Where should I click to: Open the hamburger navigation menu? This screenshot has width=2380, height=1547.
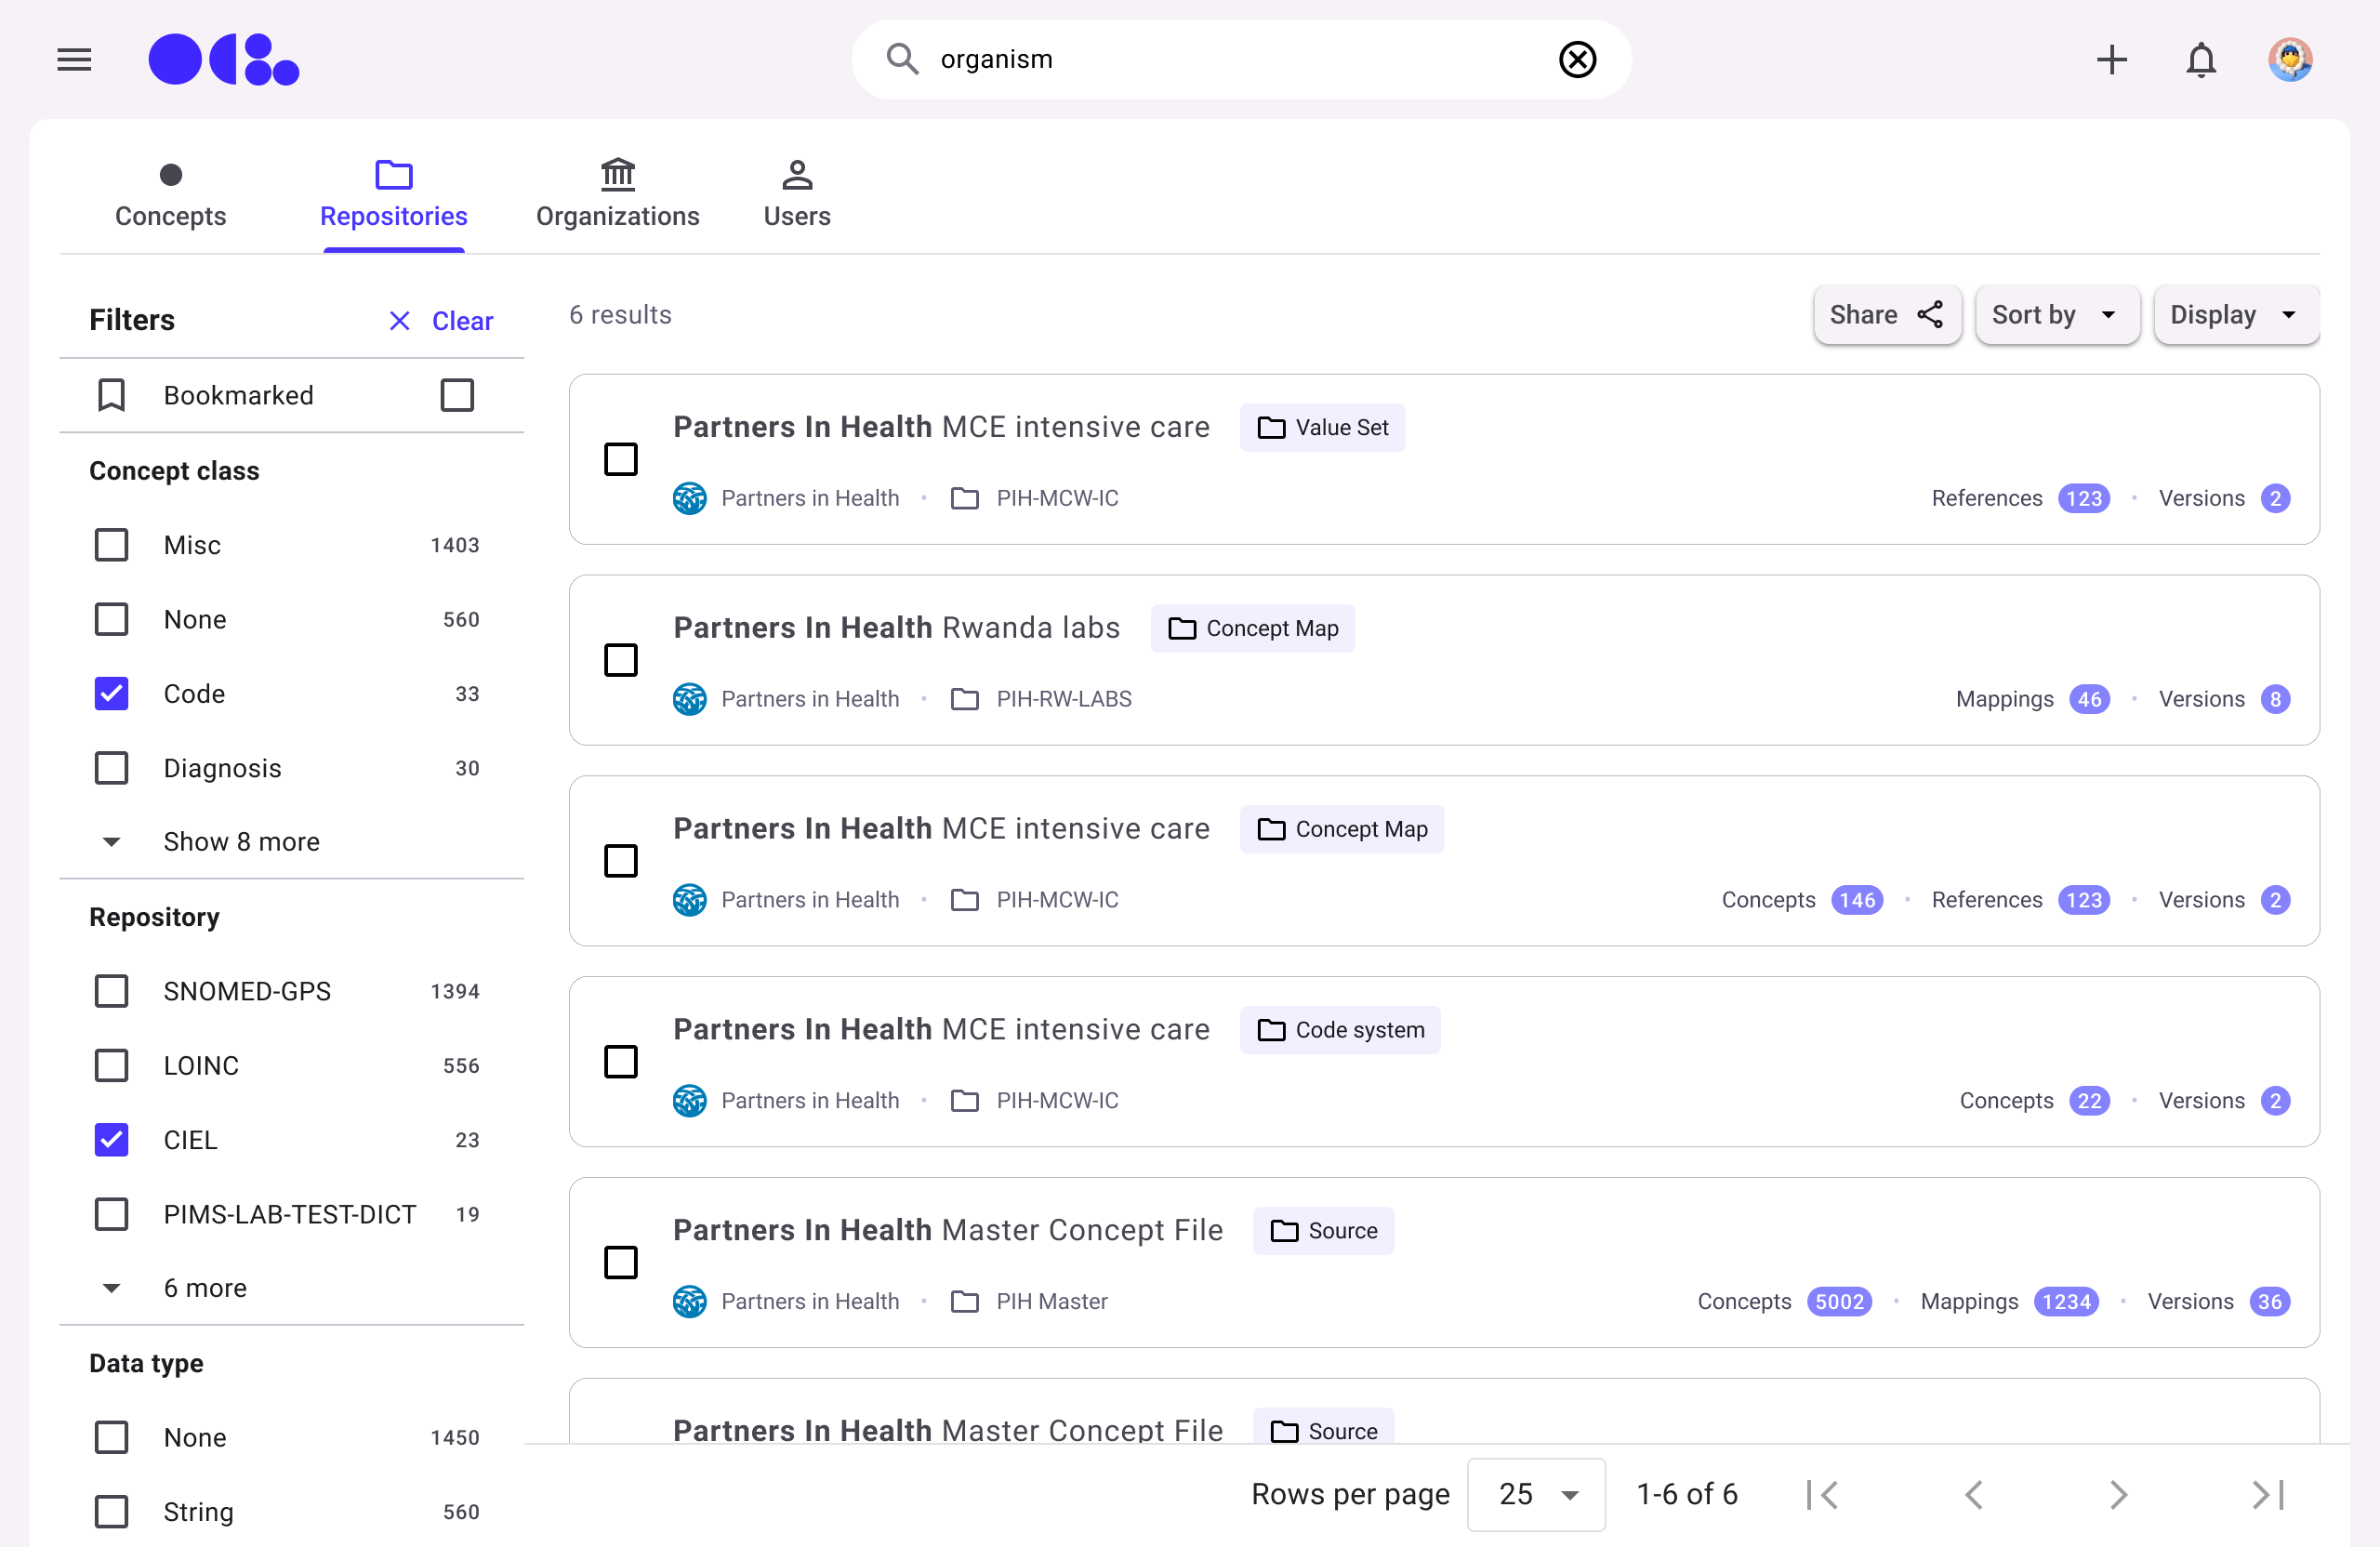click(x=74, y=60)
